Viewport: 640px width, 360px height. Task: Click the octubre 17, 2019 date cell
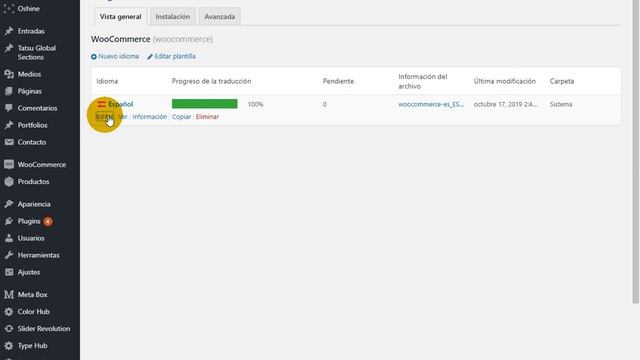(x=505, y=104)
